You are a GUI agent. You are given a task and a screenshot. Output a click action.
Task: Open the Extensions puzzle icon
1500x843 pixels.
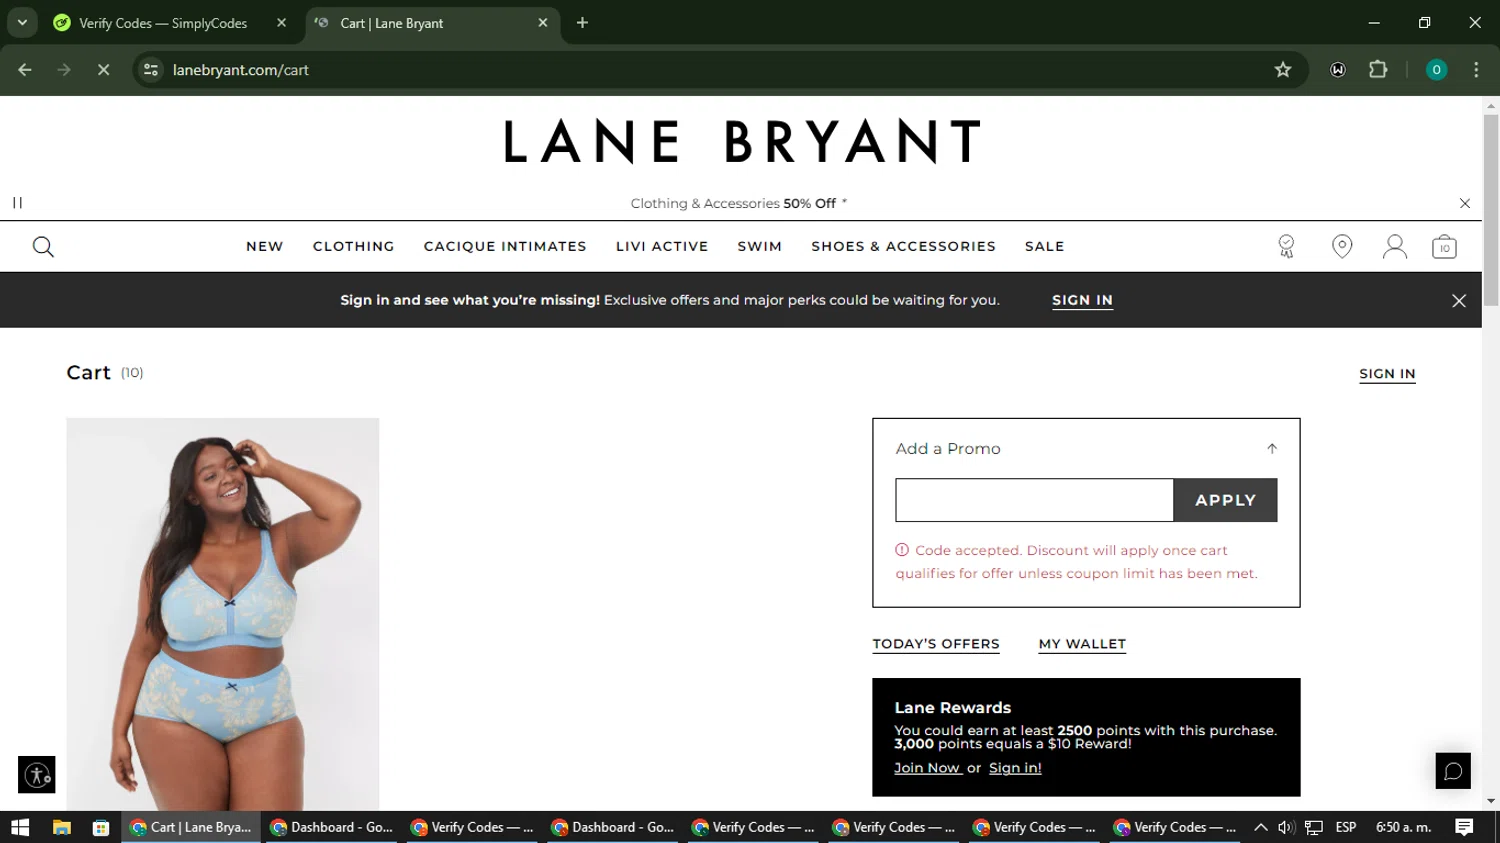coord(1378,70)
